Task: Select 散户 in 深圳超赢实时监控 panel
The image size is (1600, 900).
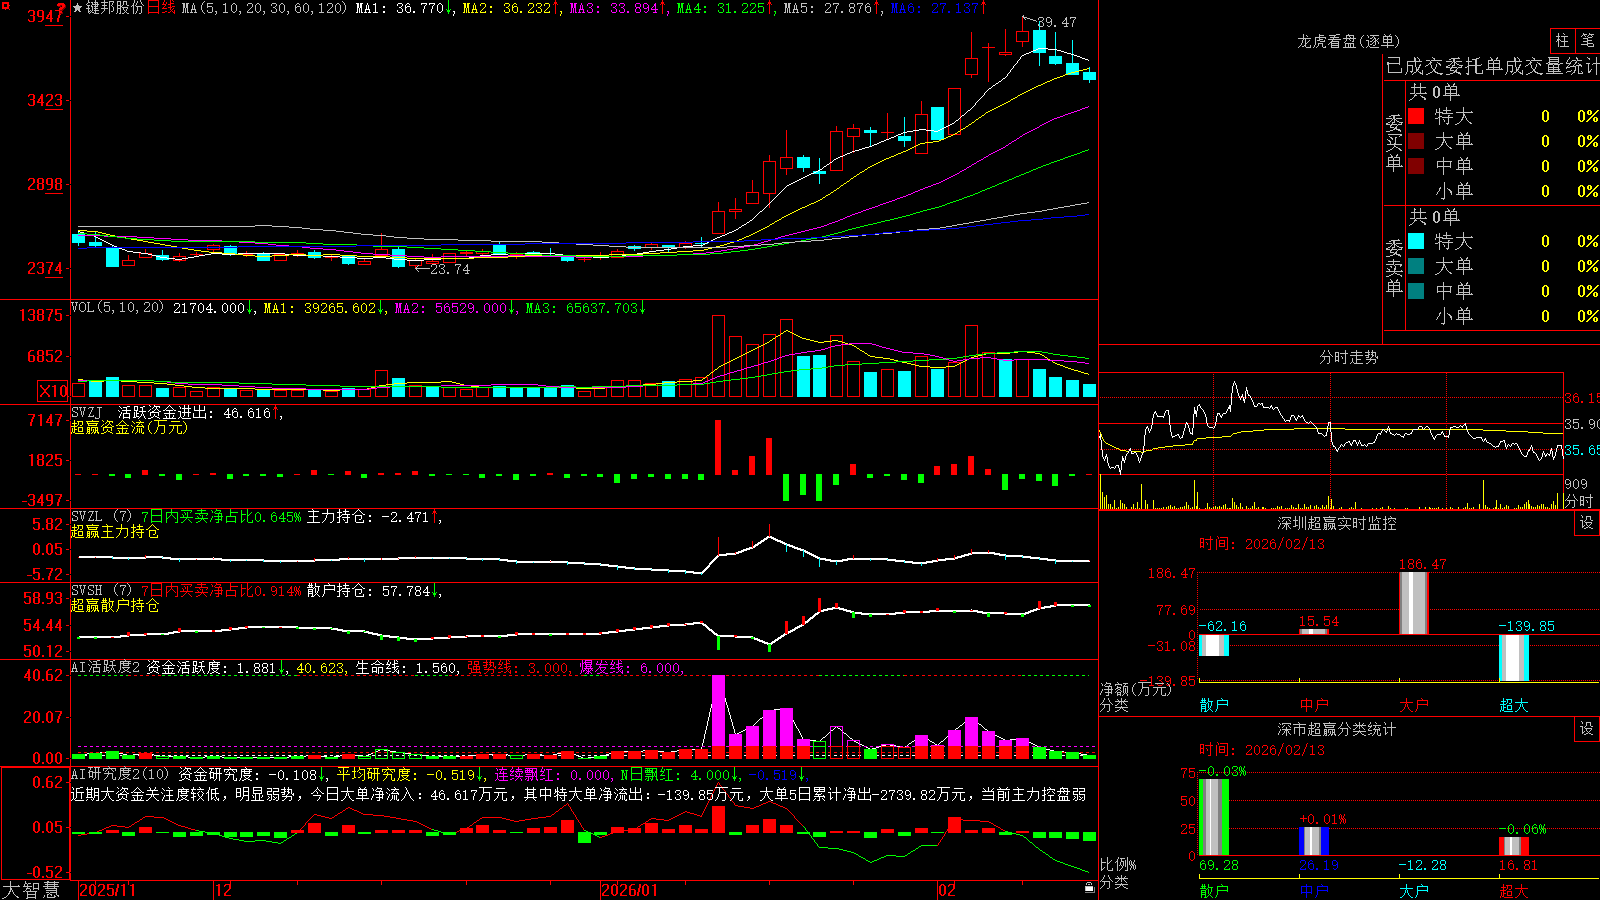Action: tap(1214, 705)
